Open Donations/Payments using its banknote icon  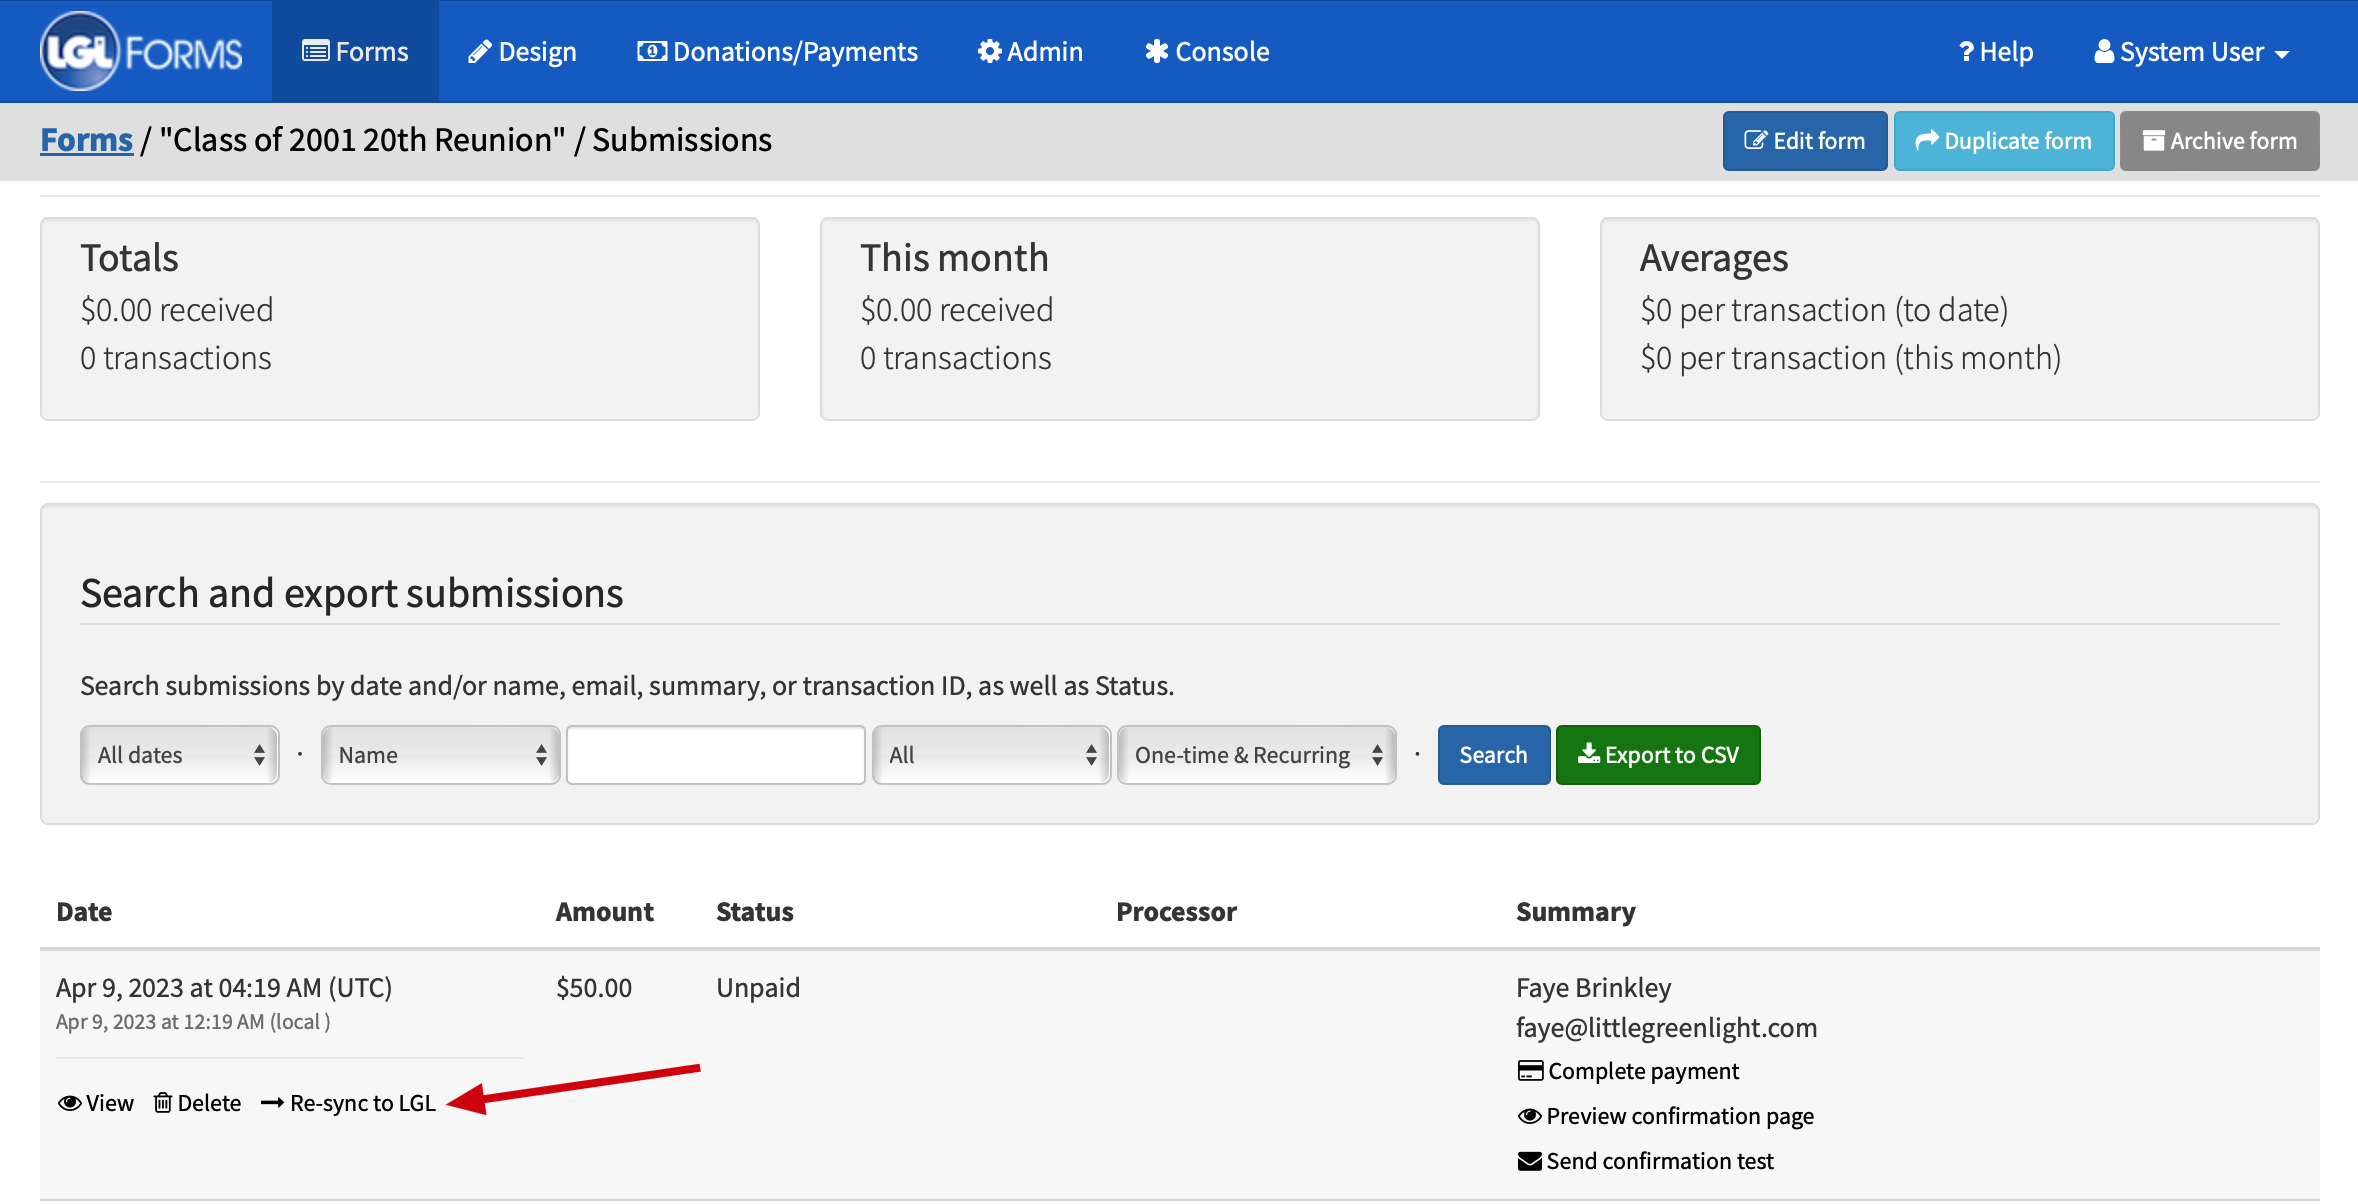pyautogui.click(x=651, y=50)
